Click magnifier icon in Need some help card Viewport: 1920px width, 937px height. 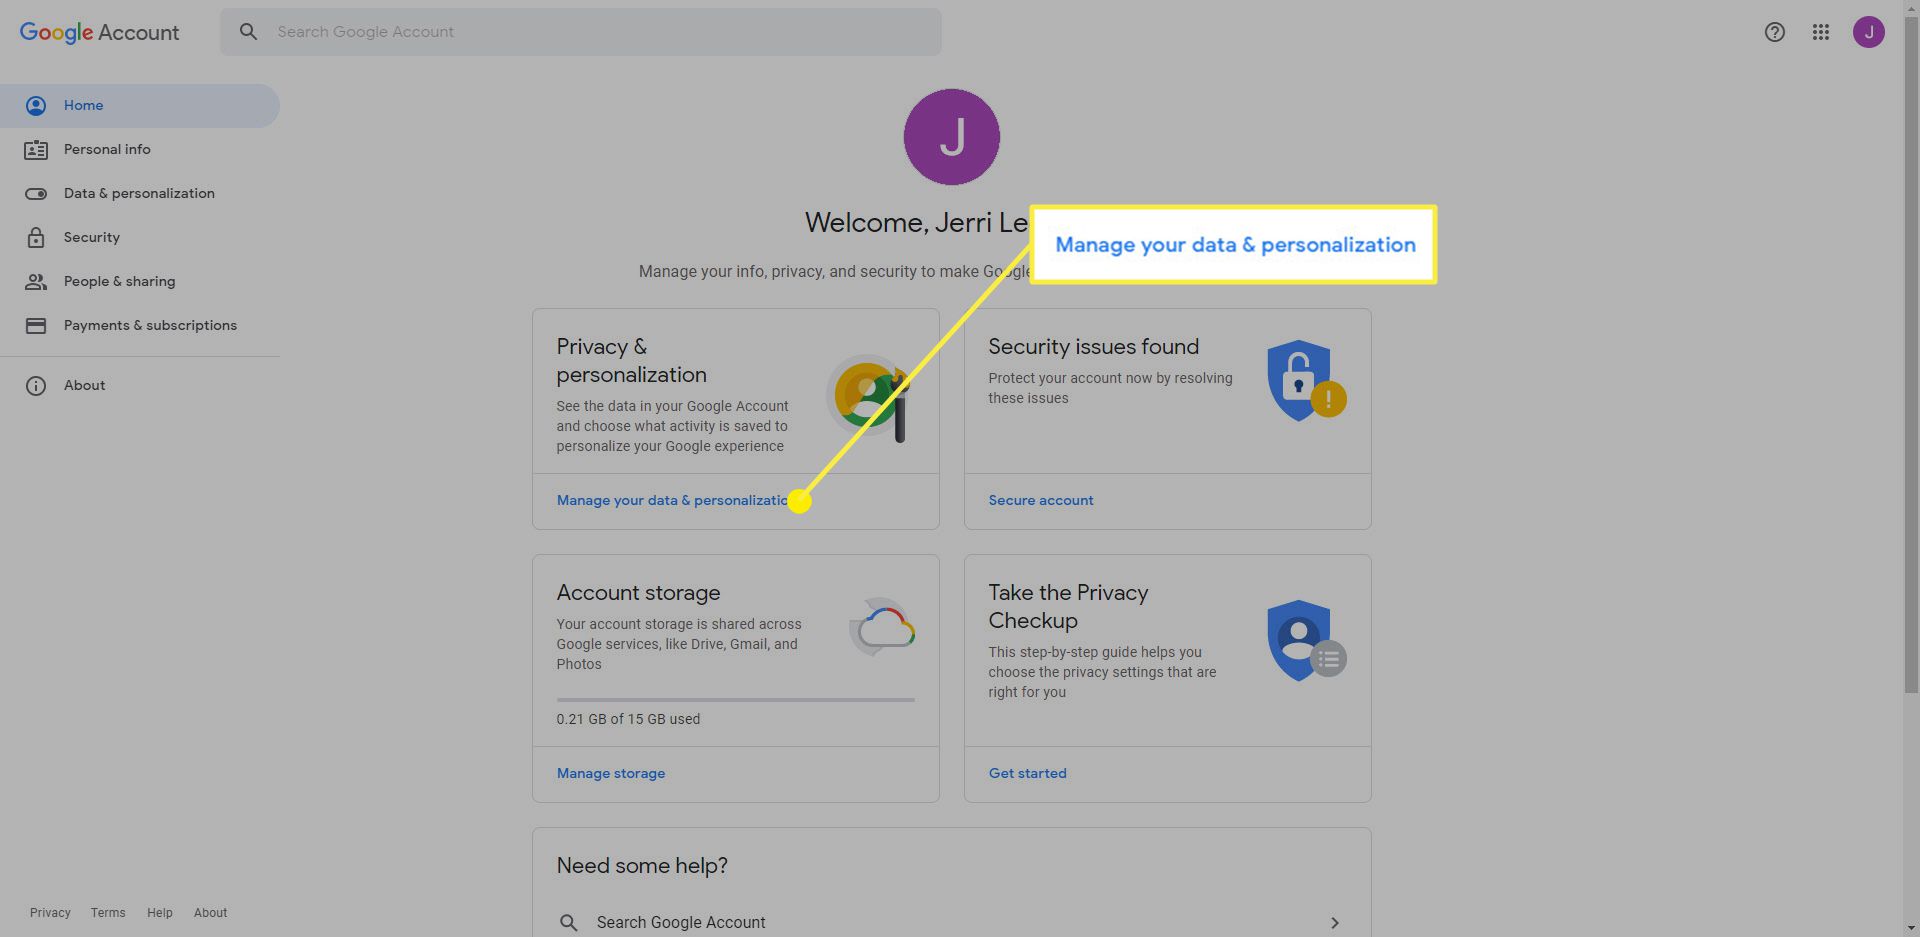point(568,922)
